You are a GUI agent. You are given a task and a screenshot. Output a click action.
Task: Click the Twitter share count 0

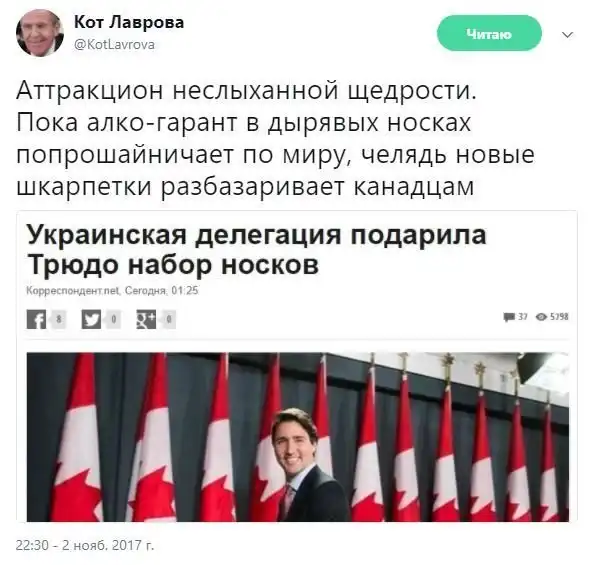[x=113, y=319]
